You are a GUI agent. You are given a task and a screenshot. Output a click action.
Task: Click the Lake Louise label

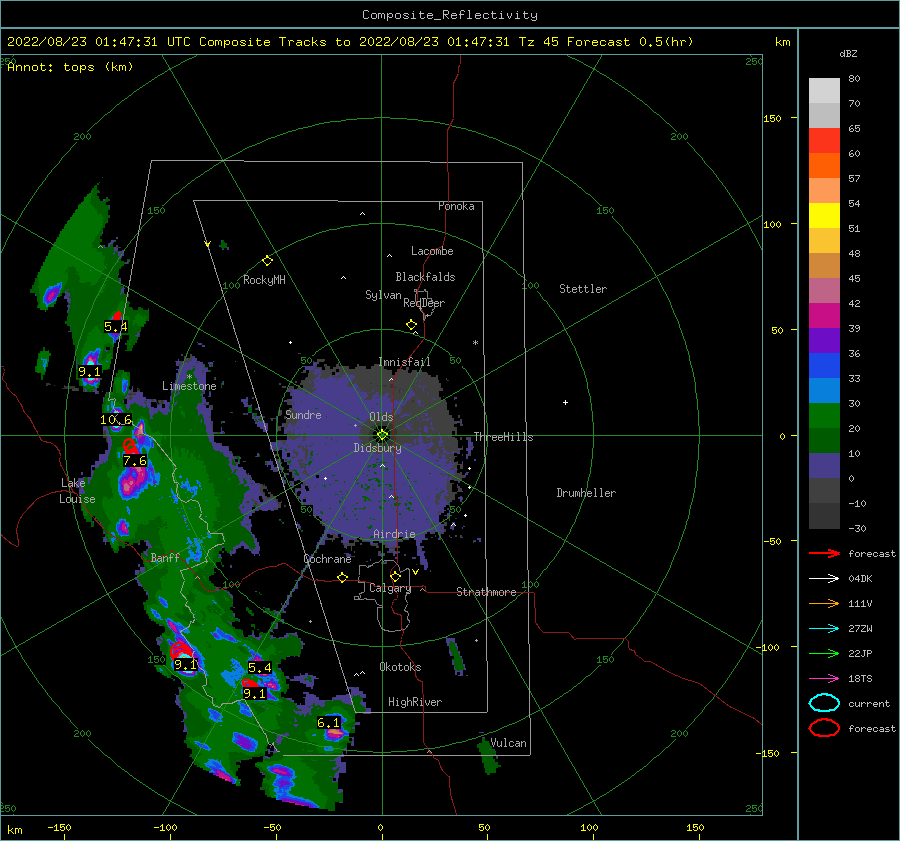[77, 491]
